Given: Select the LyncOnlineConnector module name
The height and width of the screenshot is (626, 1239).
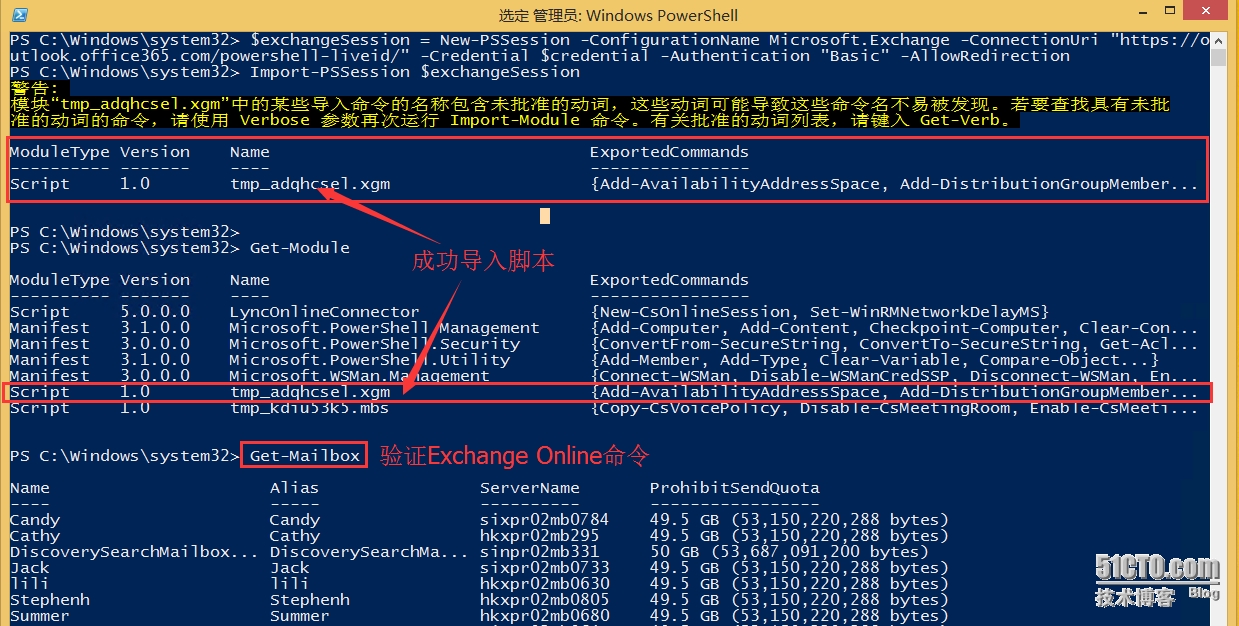Looking at the screenshot, I should (x=324, y=312).
